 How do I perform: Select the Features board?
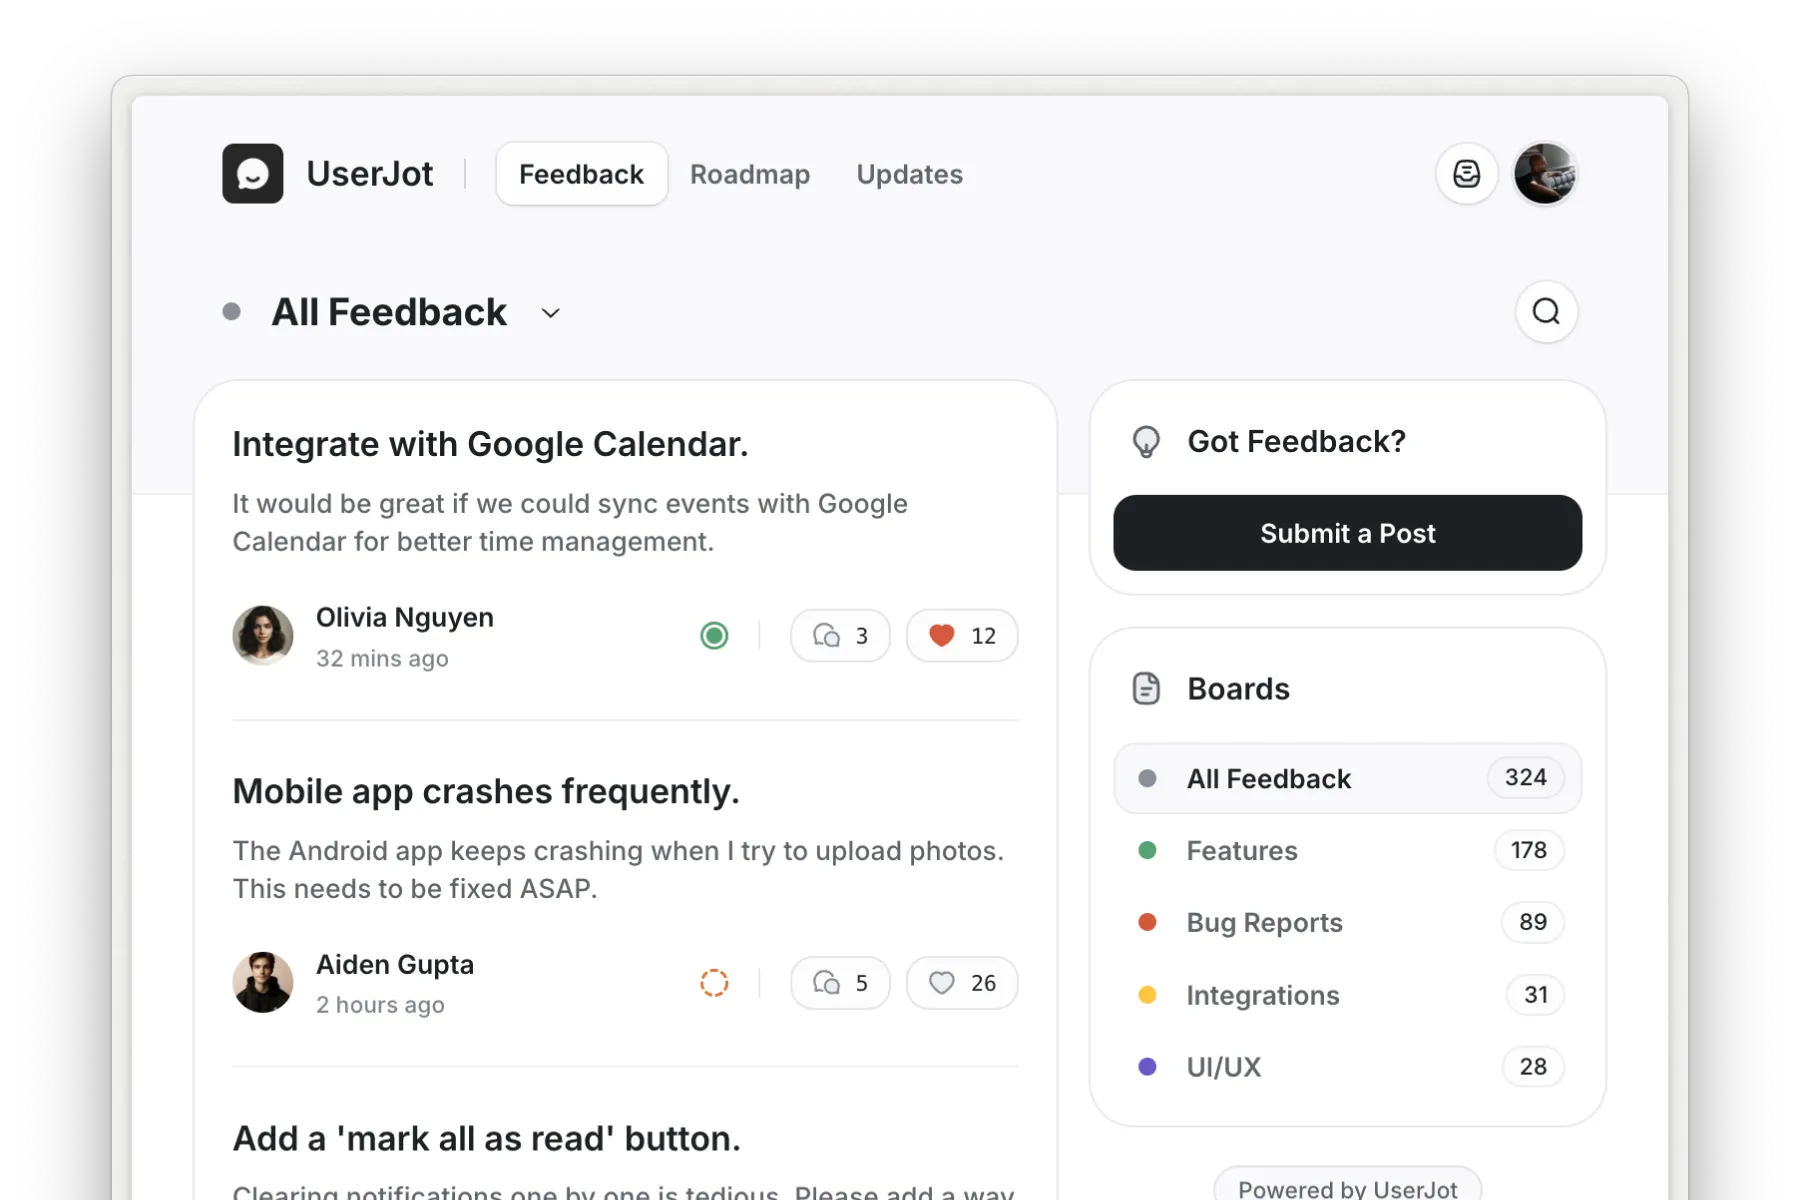pyautogui.click(x=1347, y=850)
